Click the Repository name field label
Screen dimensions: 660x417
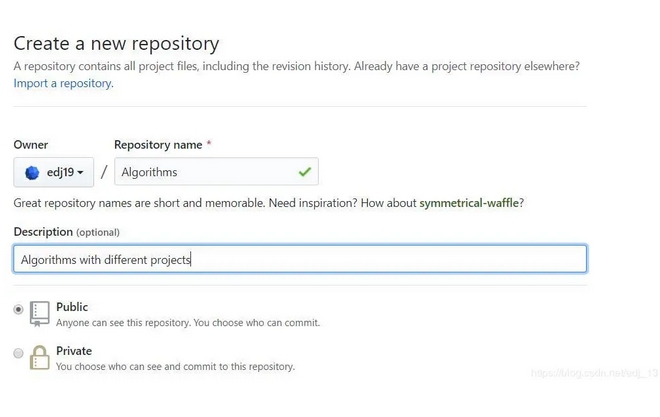point(158,145)
